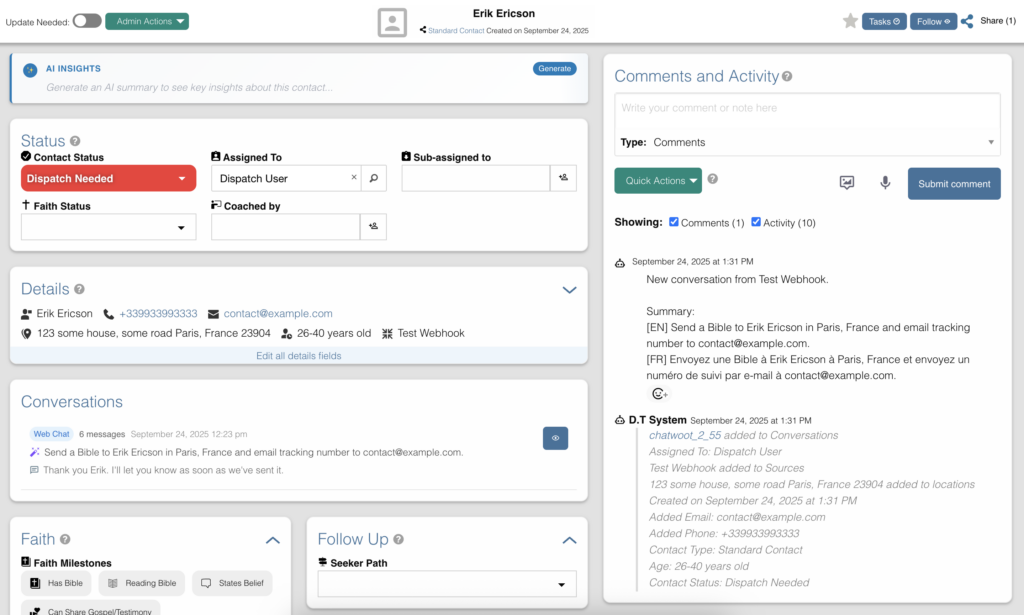Click add-user icon beside Coached by field
The height and width of the screenshot is (615, 1024).
pos(373,227)
